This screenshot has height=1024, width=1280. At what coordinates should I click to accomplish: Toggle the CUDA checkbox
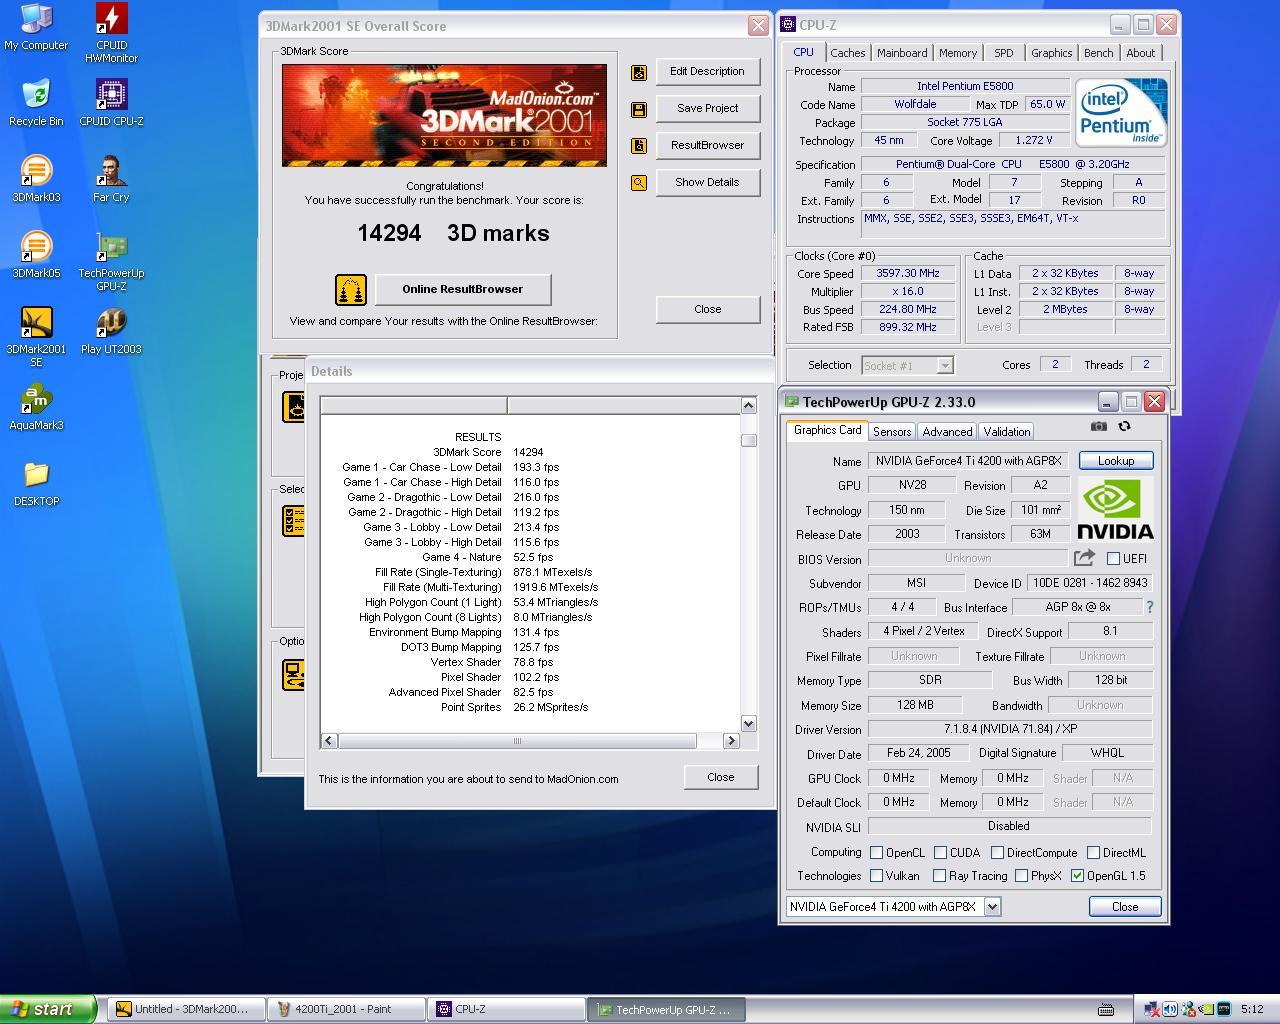[940, 853]
